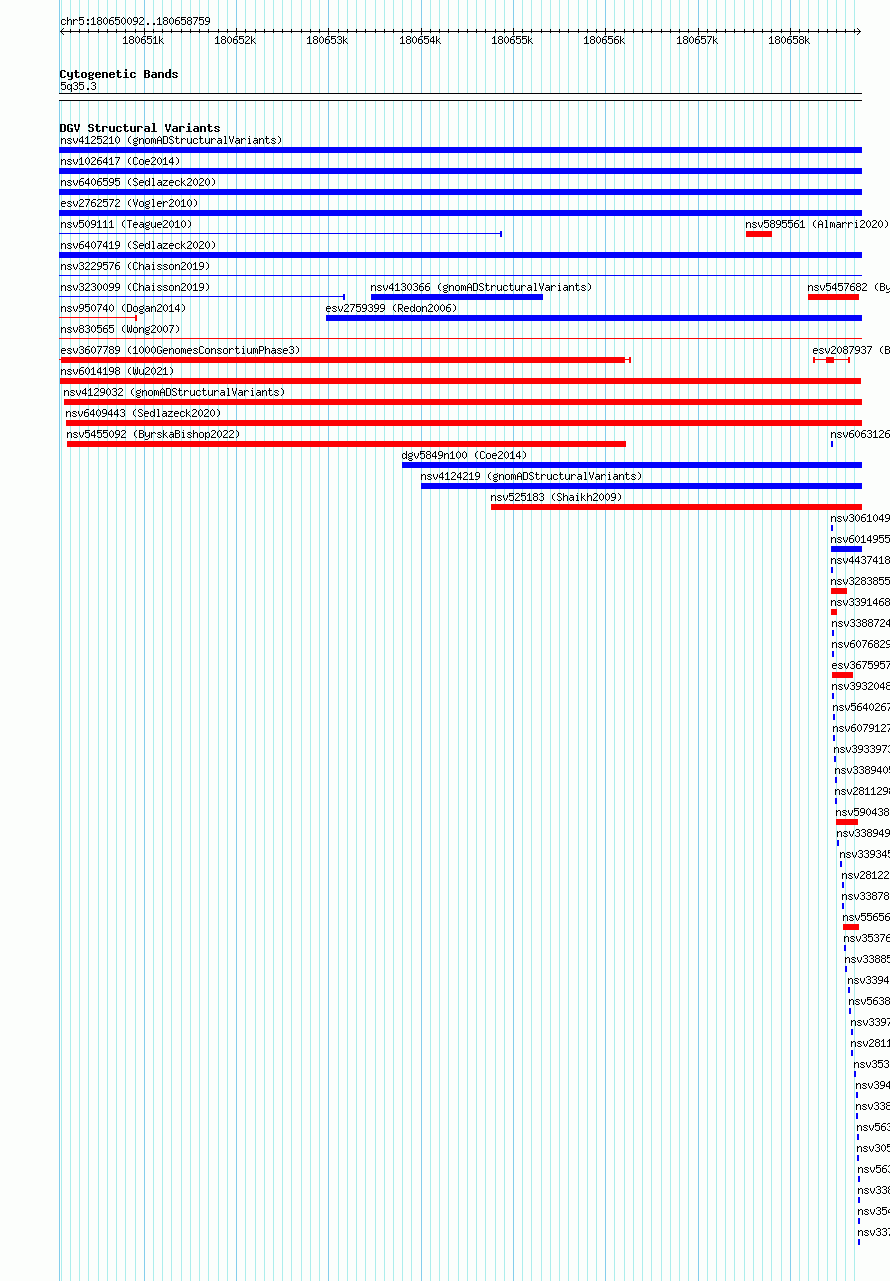Click the 180654k ruler tick label
890x1281 pixels.
420,40
